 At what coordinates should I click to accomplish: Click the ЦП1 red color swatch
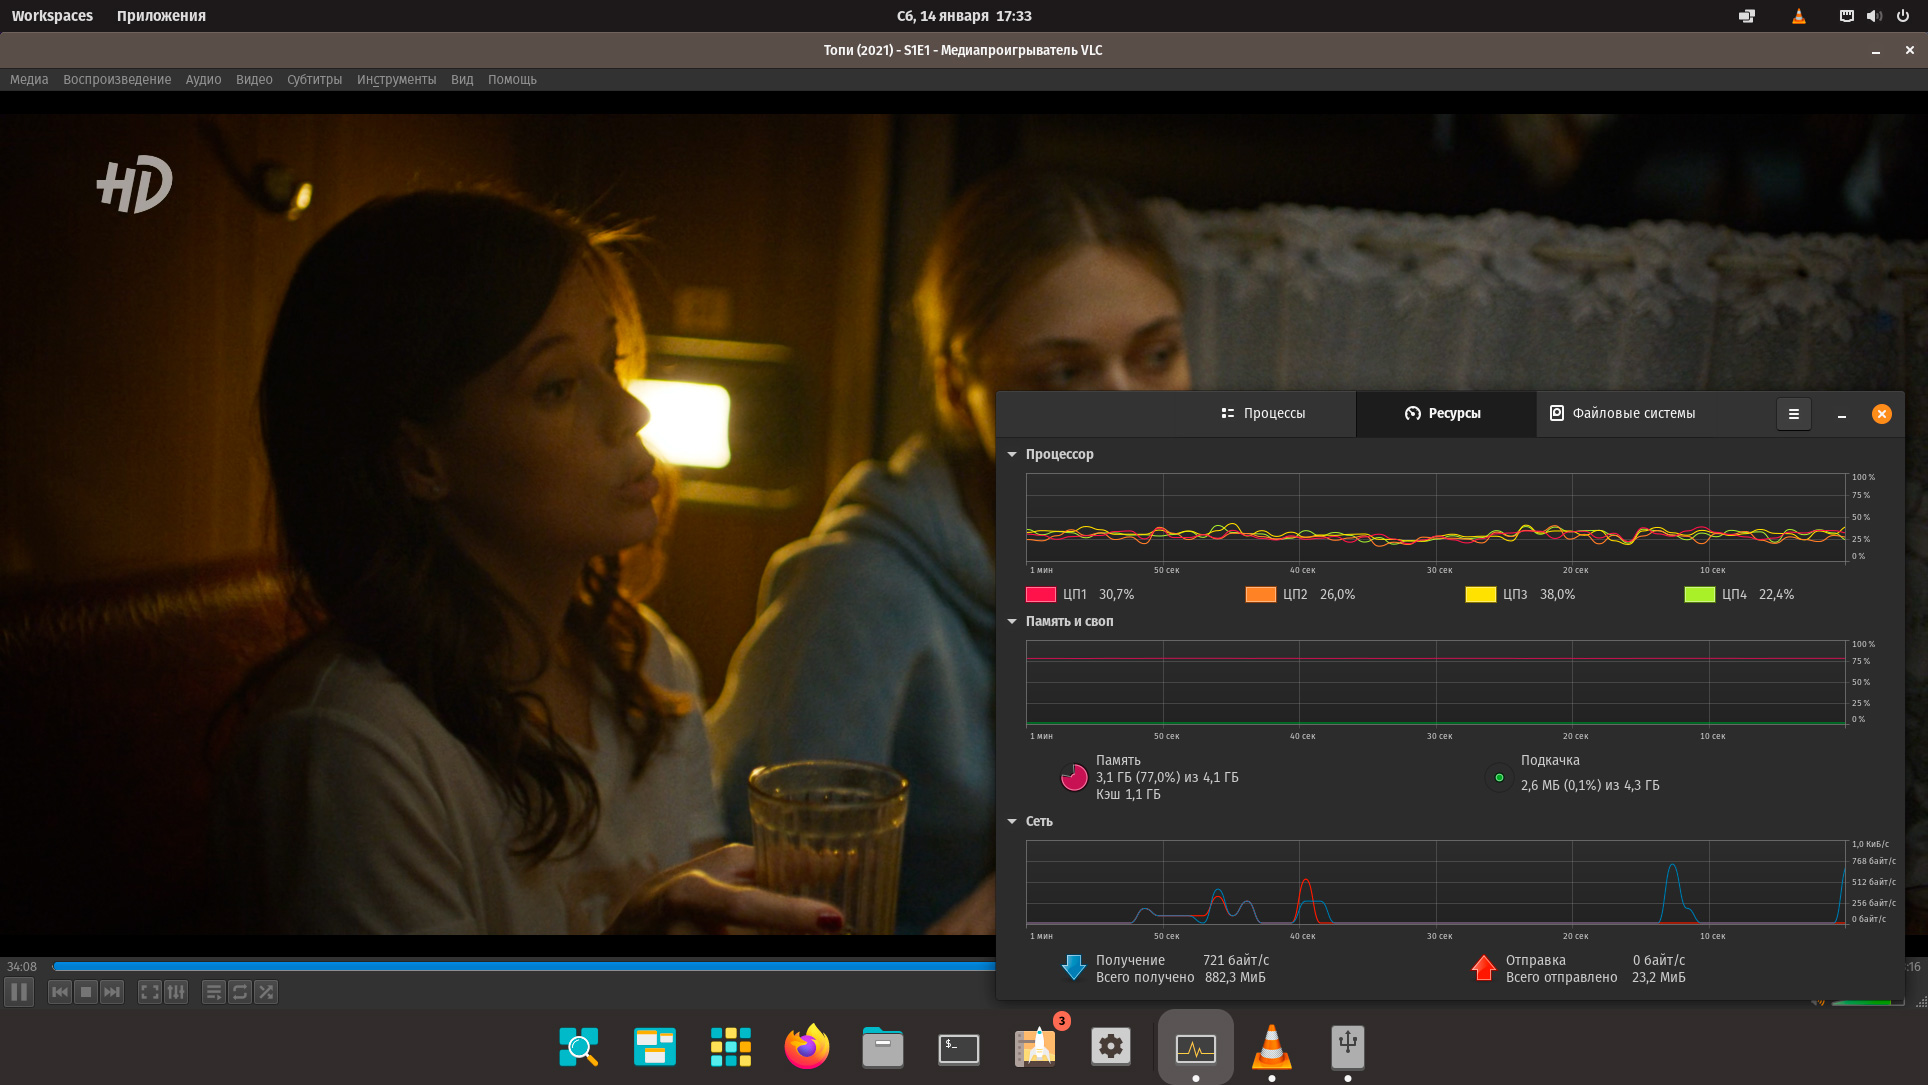pos(1041,594)
